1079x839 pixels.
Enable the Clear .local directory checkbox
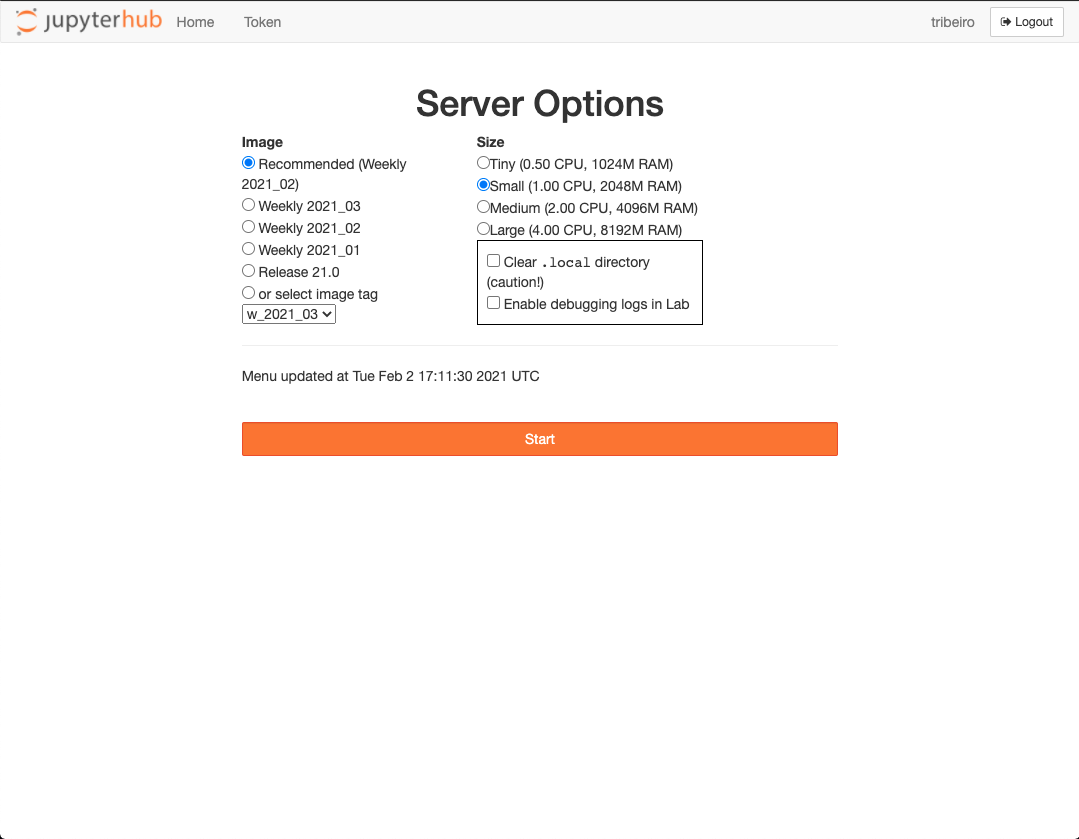click(x=493, y=260)
